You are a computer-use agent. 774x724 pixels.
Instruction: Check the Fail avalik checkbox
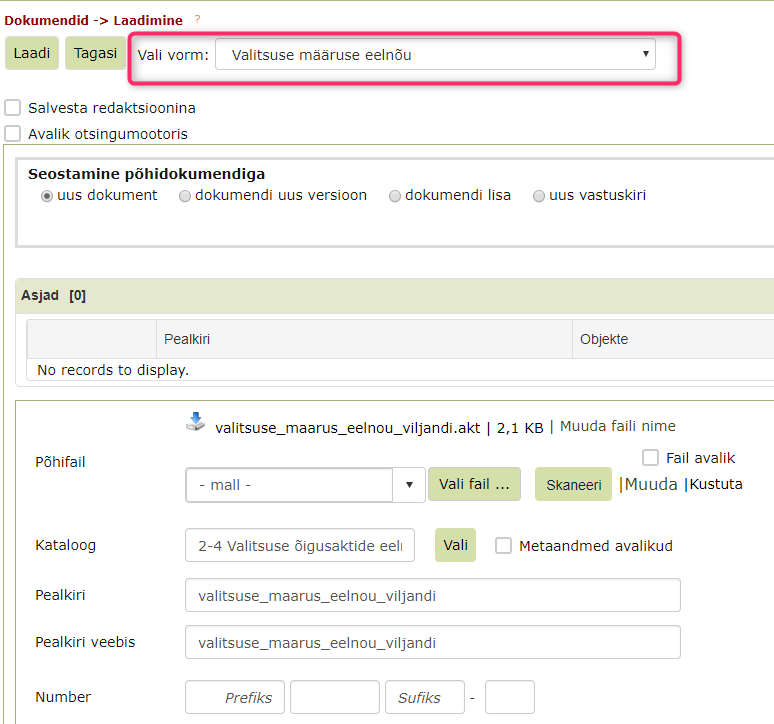point(650,458)
